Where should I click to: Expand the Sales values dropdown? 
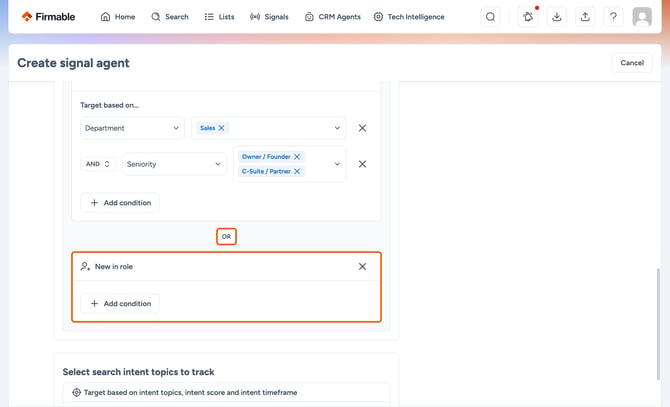click(337, 128)
